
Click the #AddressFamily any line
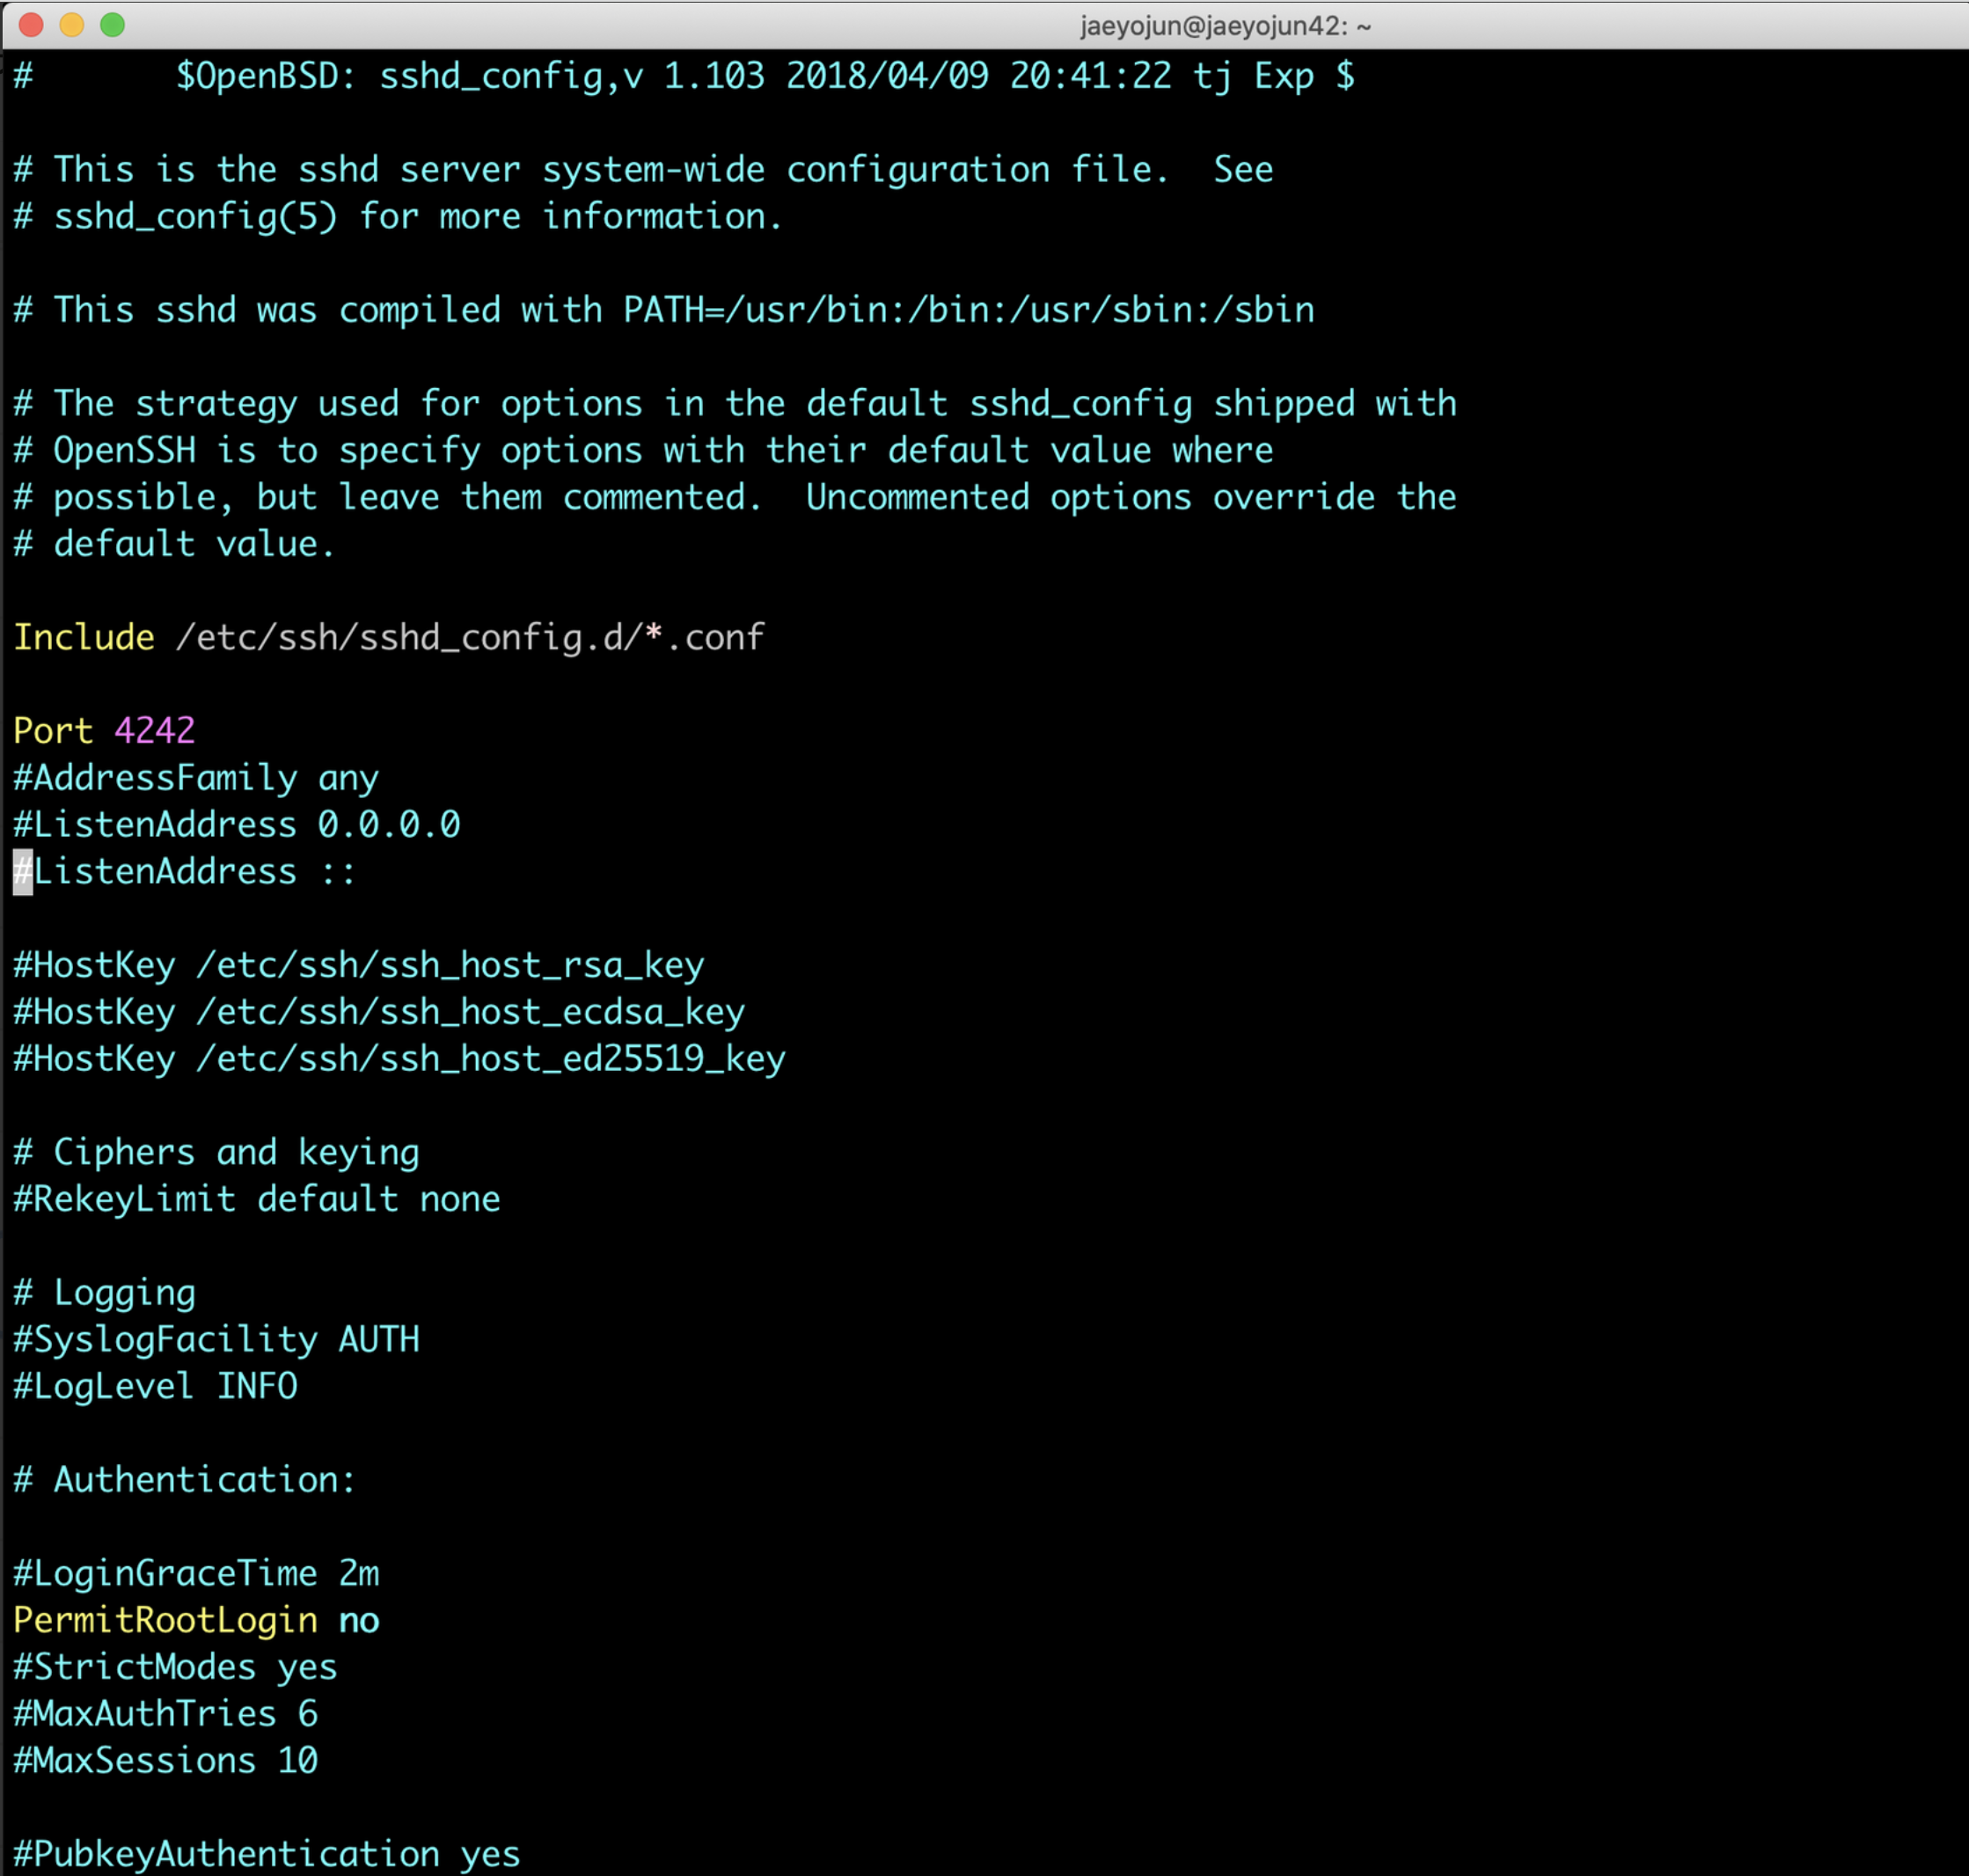196,778
